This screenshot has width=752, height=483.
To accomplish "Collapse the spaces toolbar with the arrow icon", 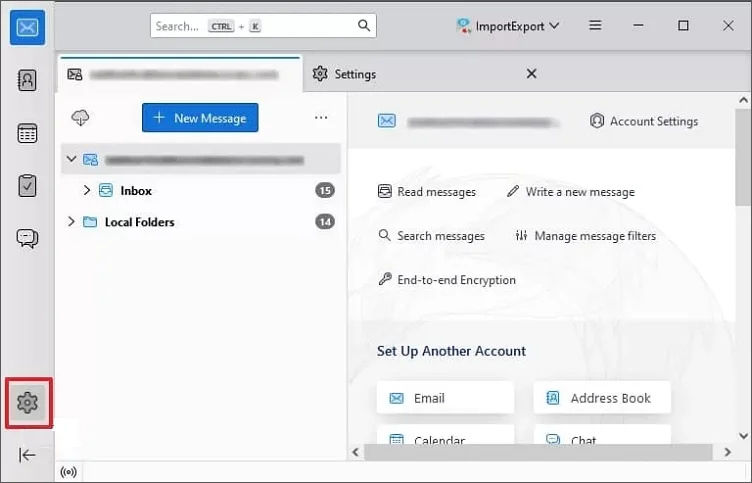I will click(27, 455).
